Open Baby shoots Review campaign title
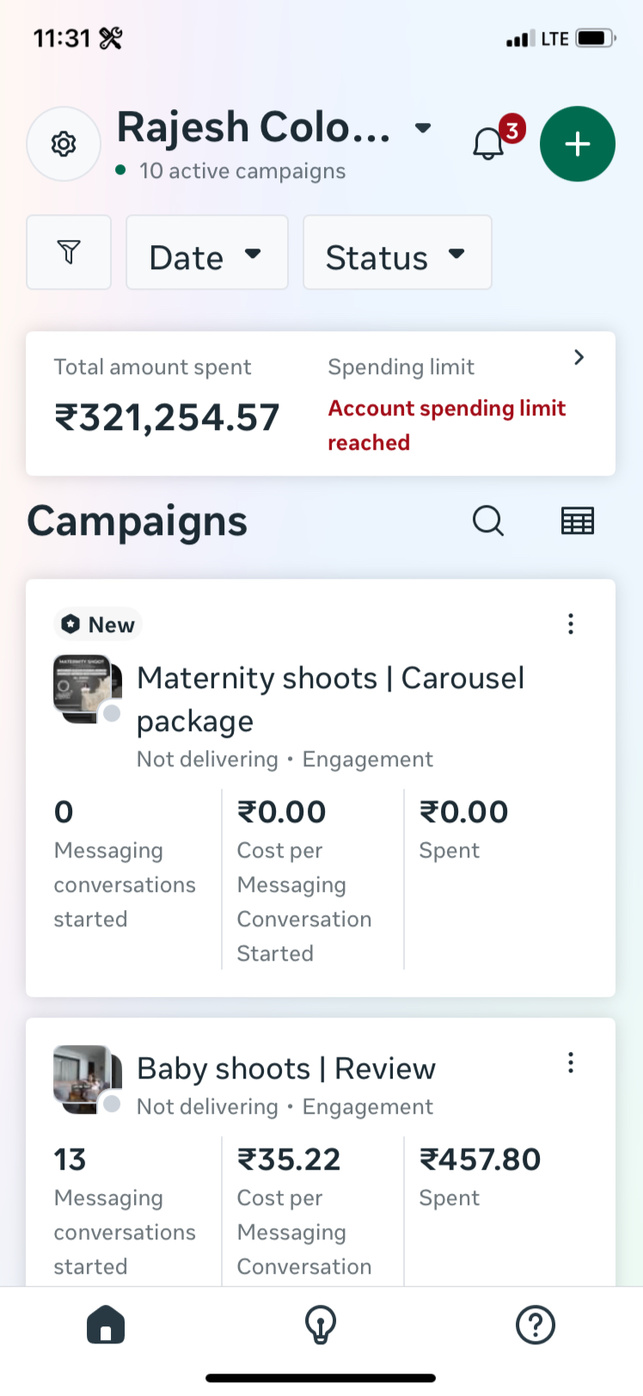This screenshot has height=1396, width=643. tap(286, 1068)
